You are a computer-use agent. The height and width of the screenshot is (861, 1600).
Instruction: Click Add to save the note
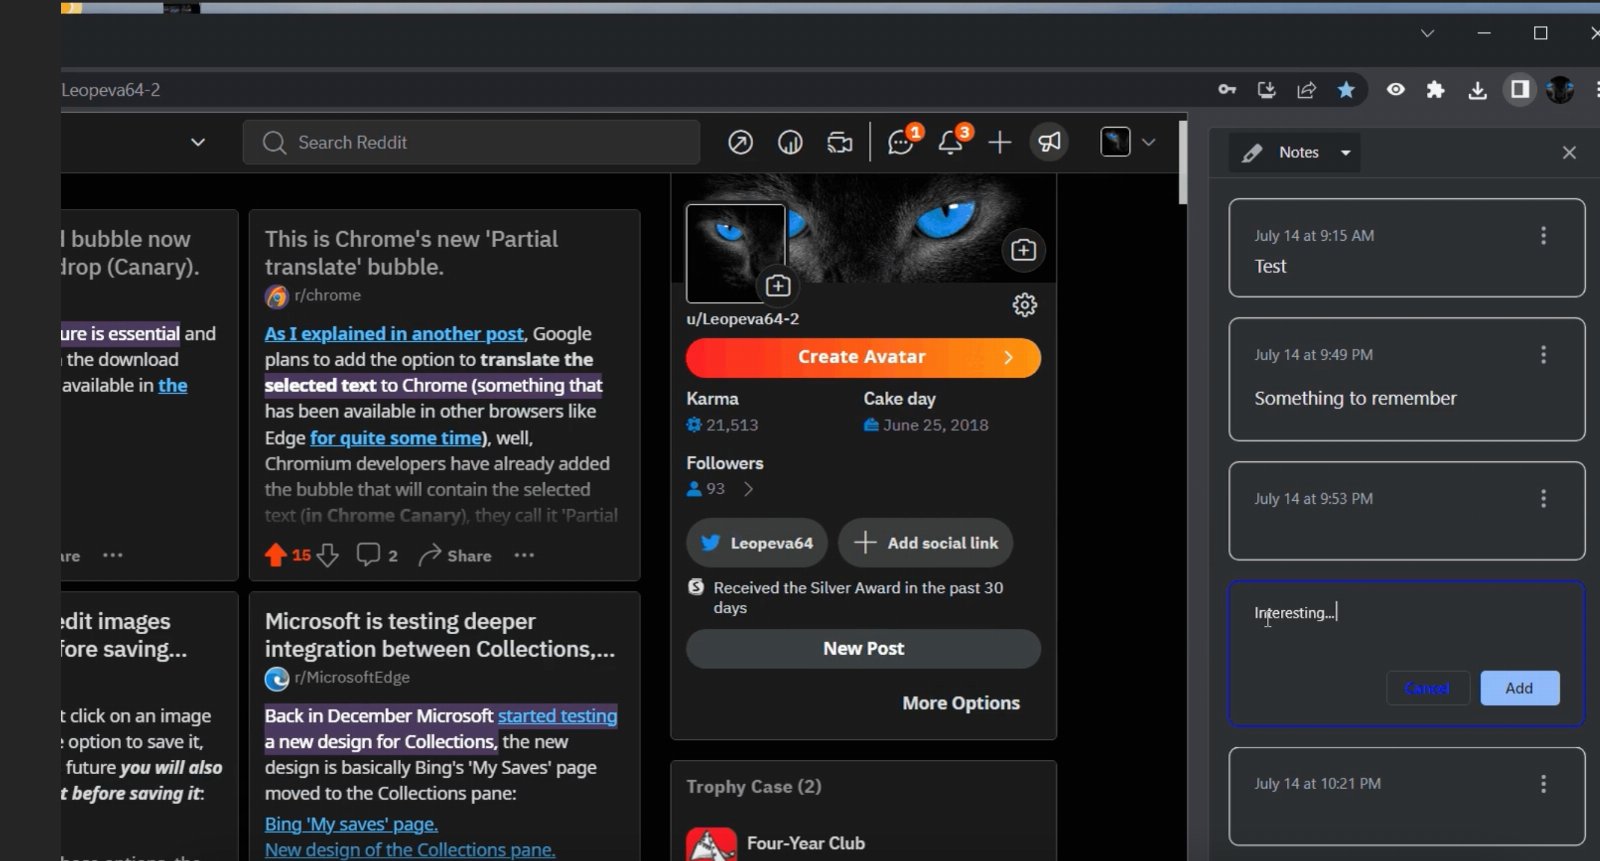[x=1519, y=688]
